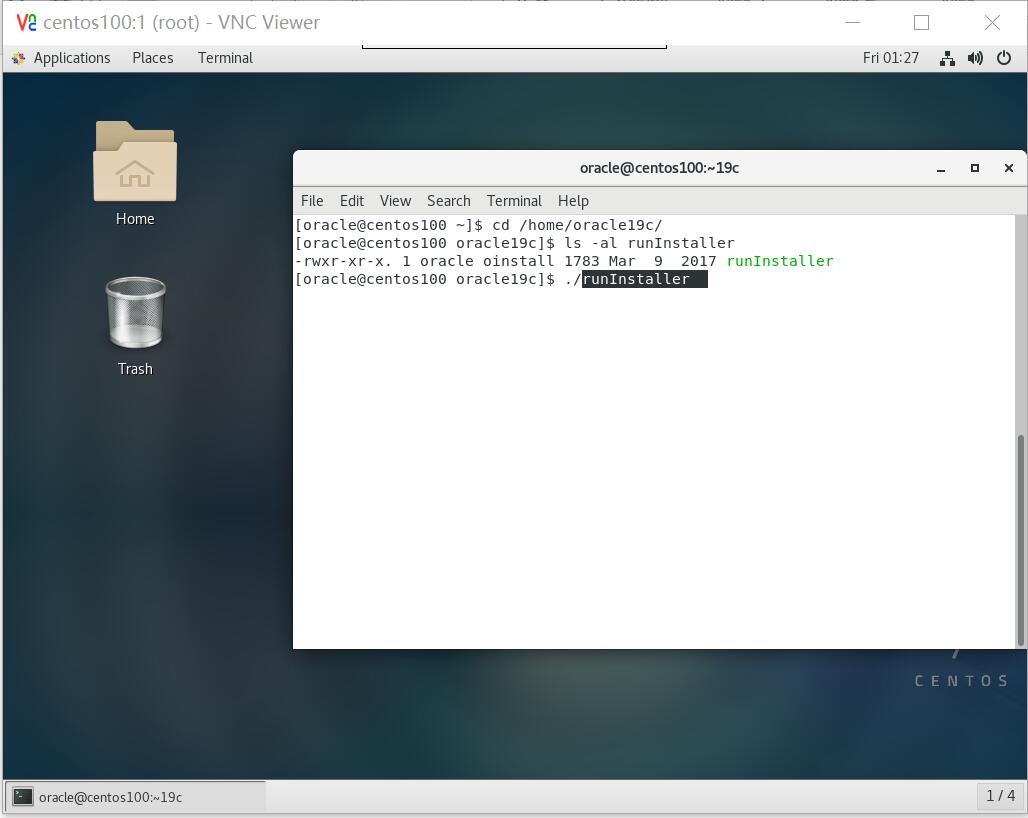Click the 'cd /home/oracle19c/' command text
Viewport: 1028px width, 818px height.
pos(578,225)
